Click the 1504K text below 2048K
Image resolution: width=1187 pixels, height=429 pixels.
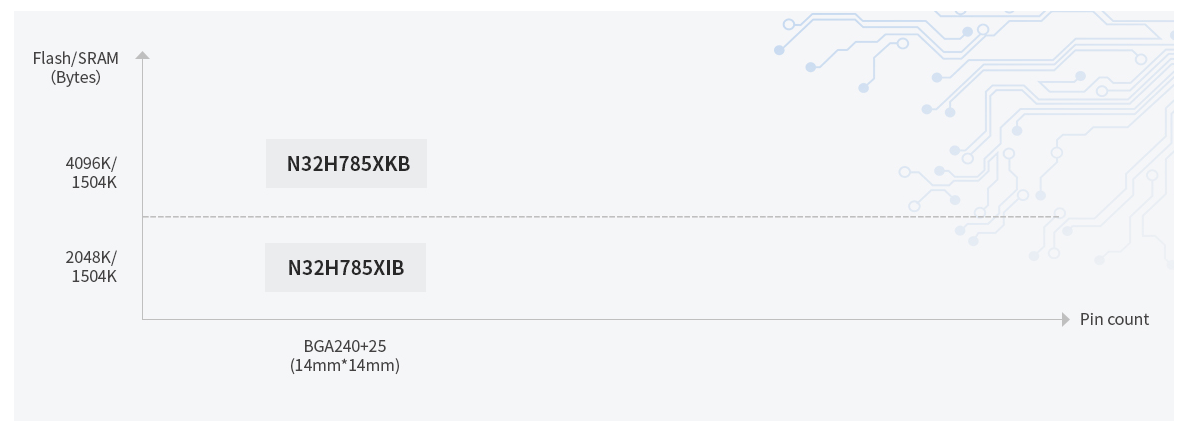click(93, 276)
